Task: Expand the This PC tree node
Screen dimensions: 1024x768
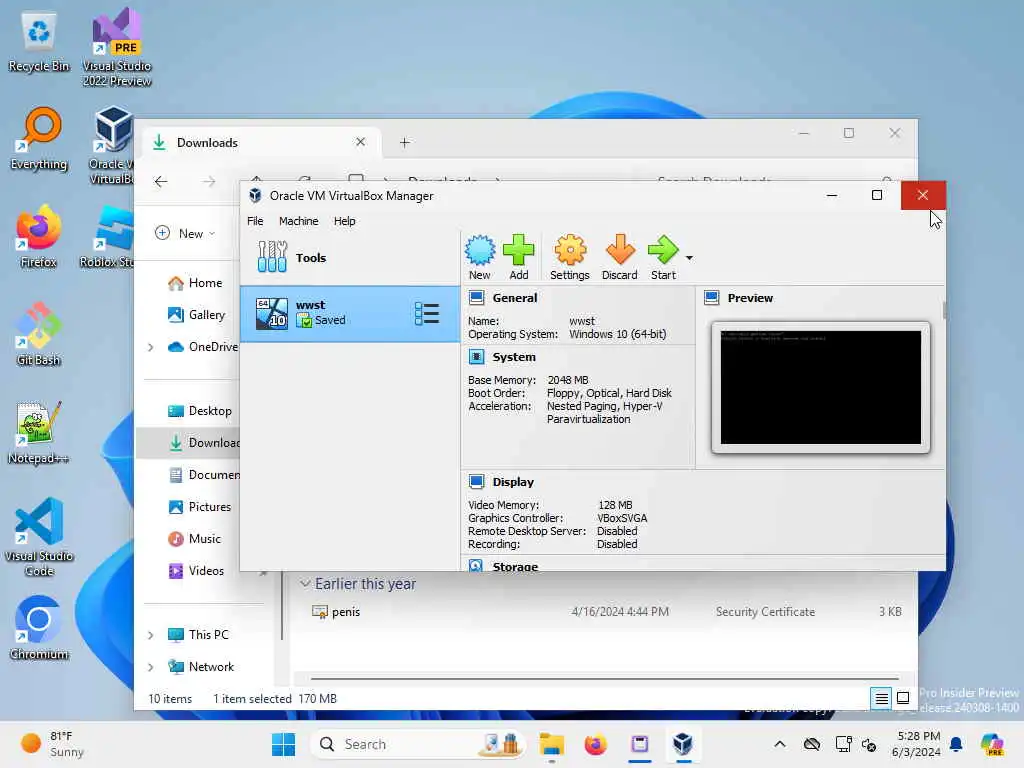Action: click(x=151, y=635)
